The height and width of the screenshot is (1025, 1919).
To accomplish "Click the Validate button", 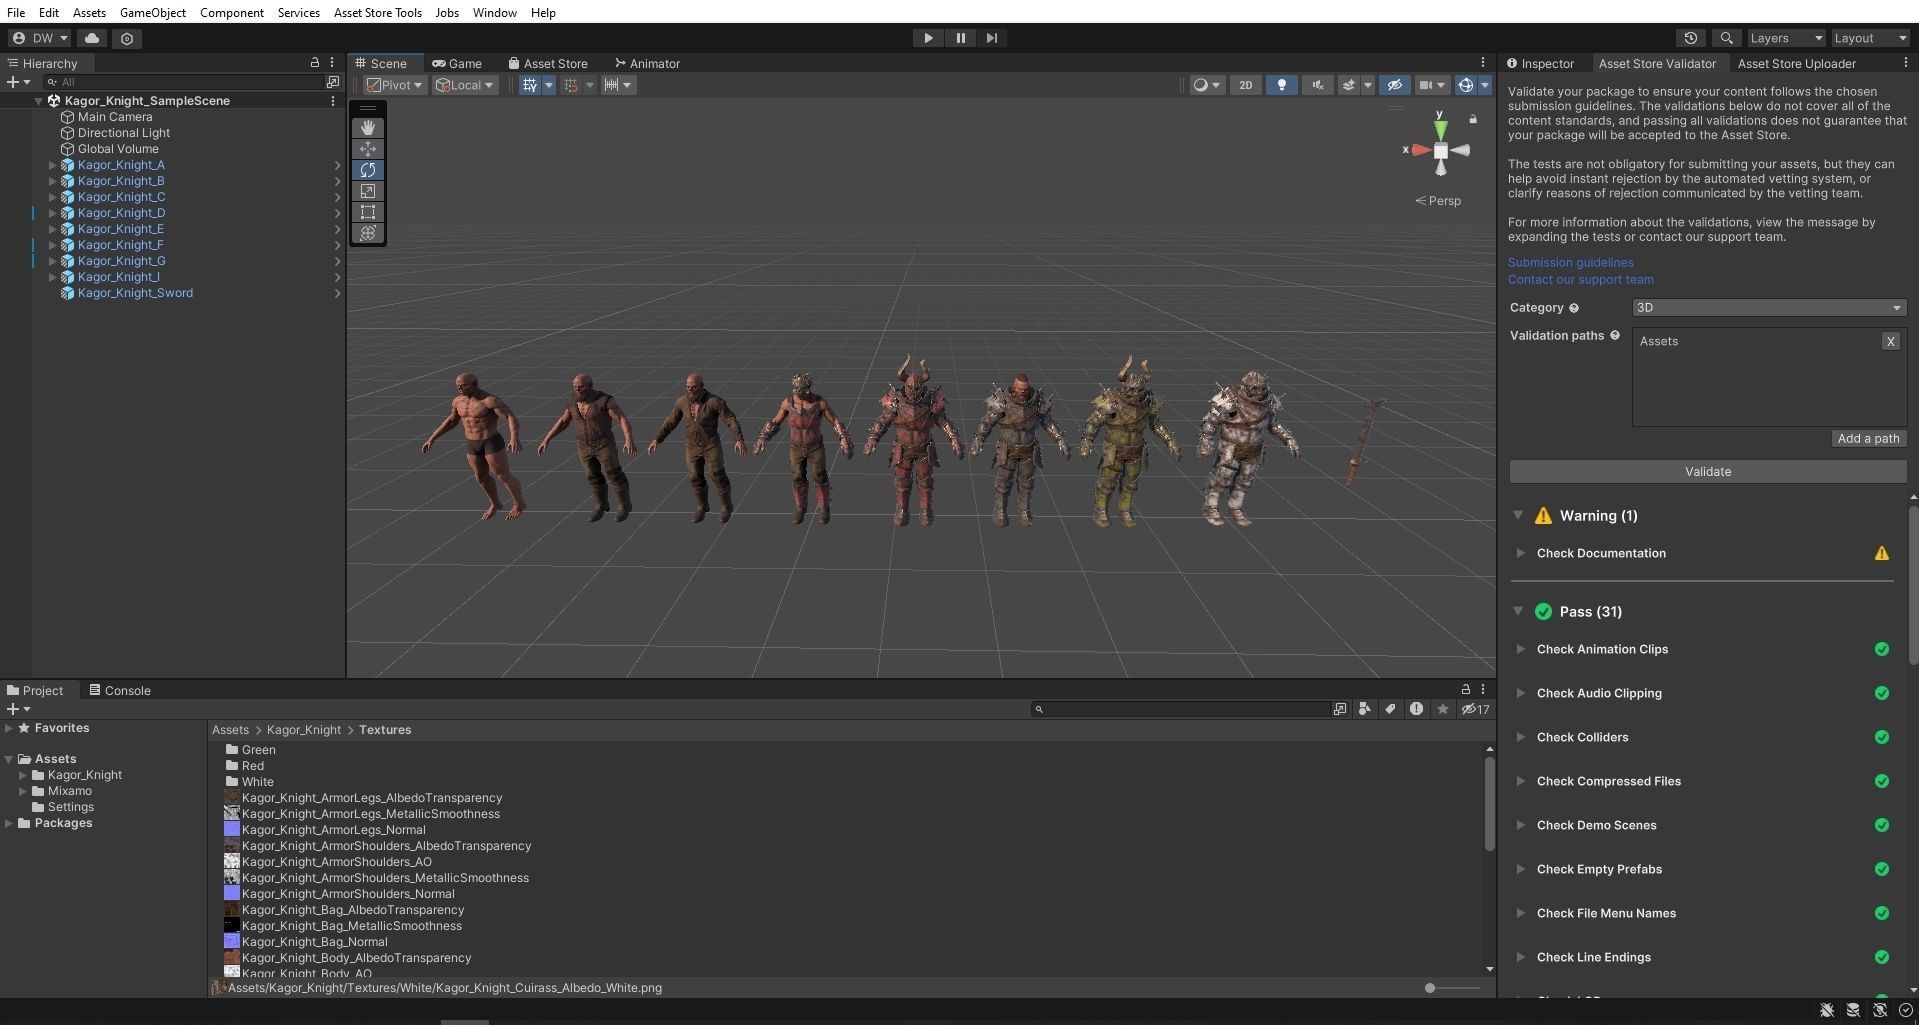I will 1707,471.
